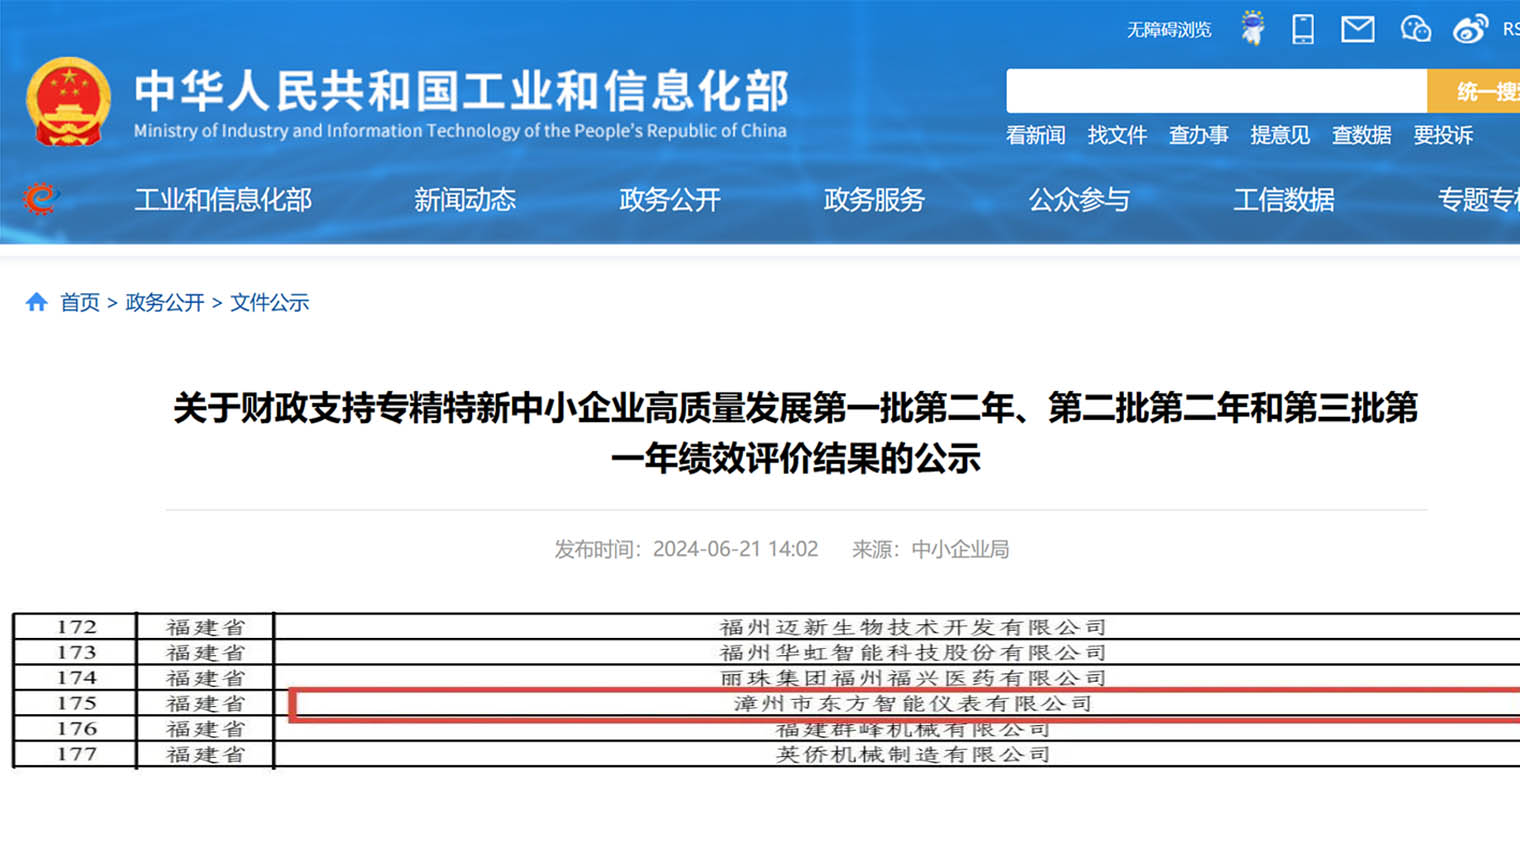1520x855 pixels.
Task: Click 福建省 in row 172
Action: coord(205,627)
